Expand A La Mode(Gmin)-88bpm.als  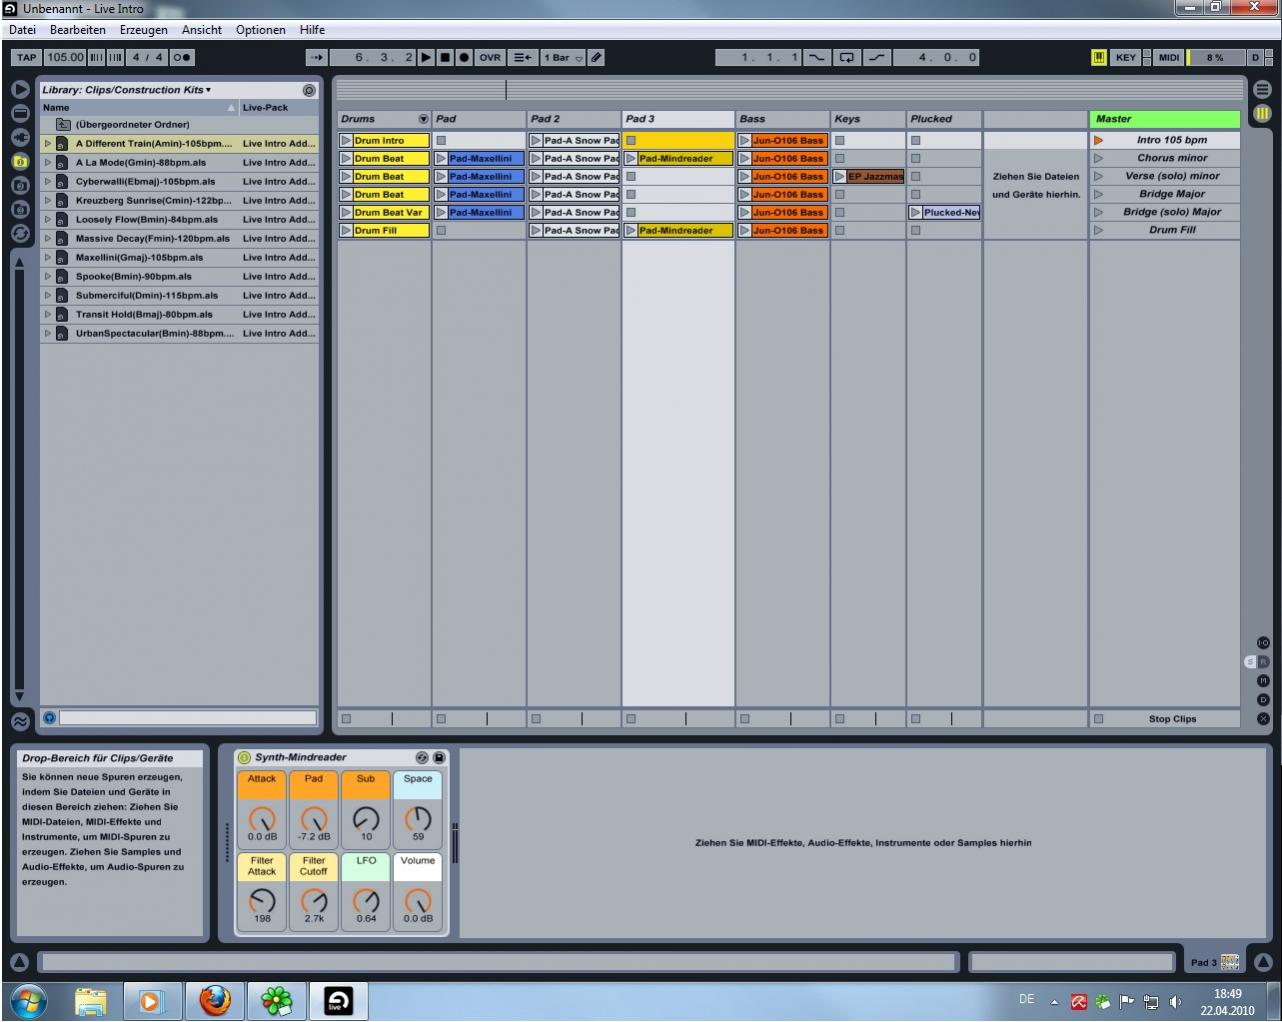tap(47, 163)
